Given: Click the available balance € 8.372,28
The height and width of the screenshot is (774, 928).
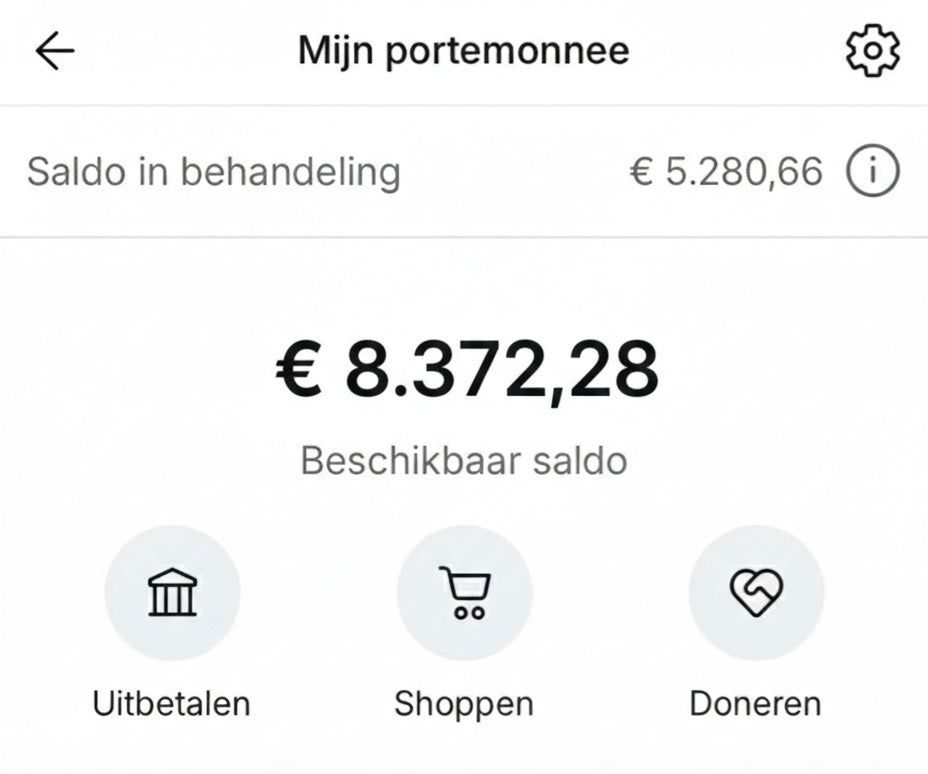Looking at the screenshot, I should click(x=467, y=370).
